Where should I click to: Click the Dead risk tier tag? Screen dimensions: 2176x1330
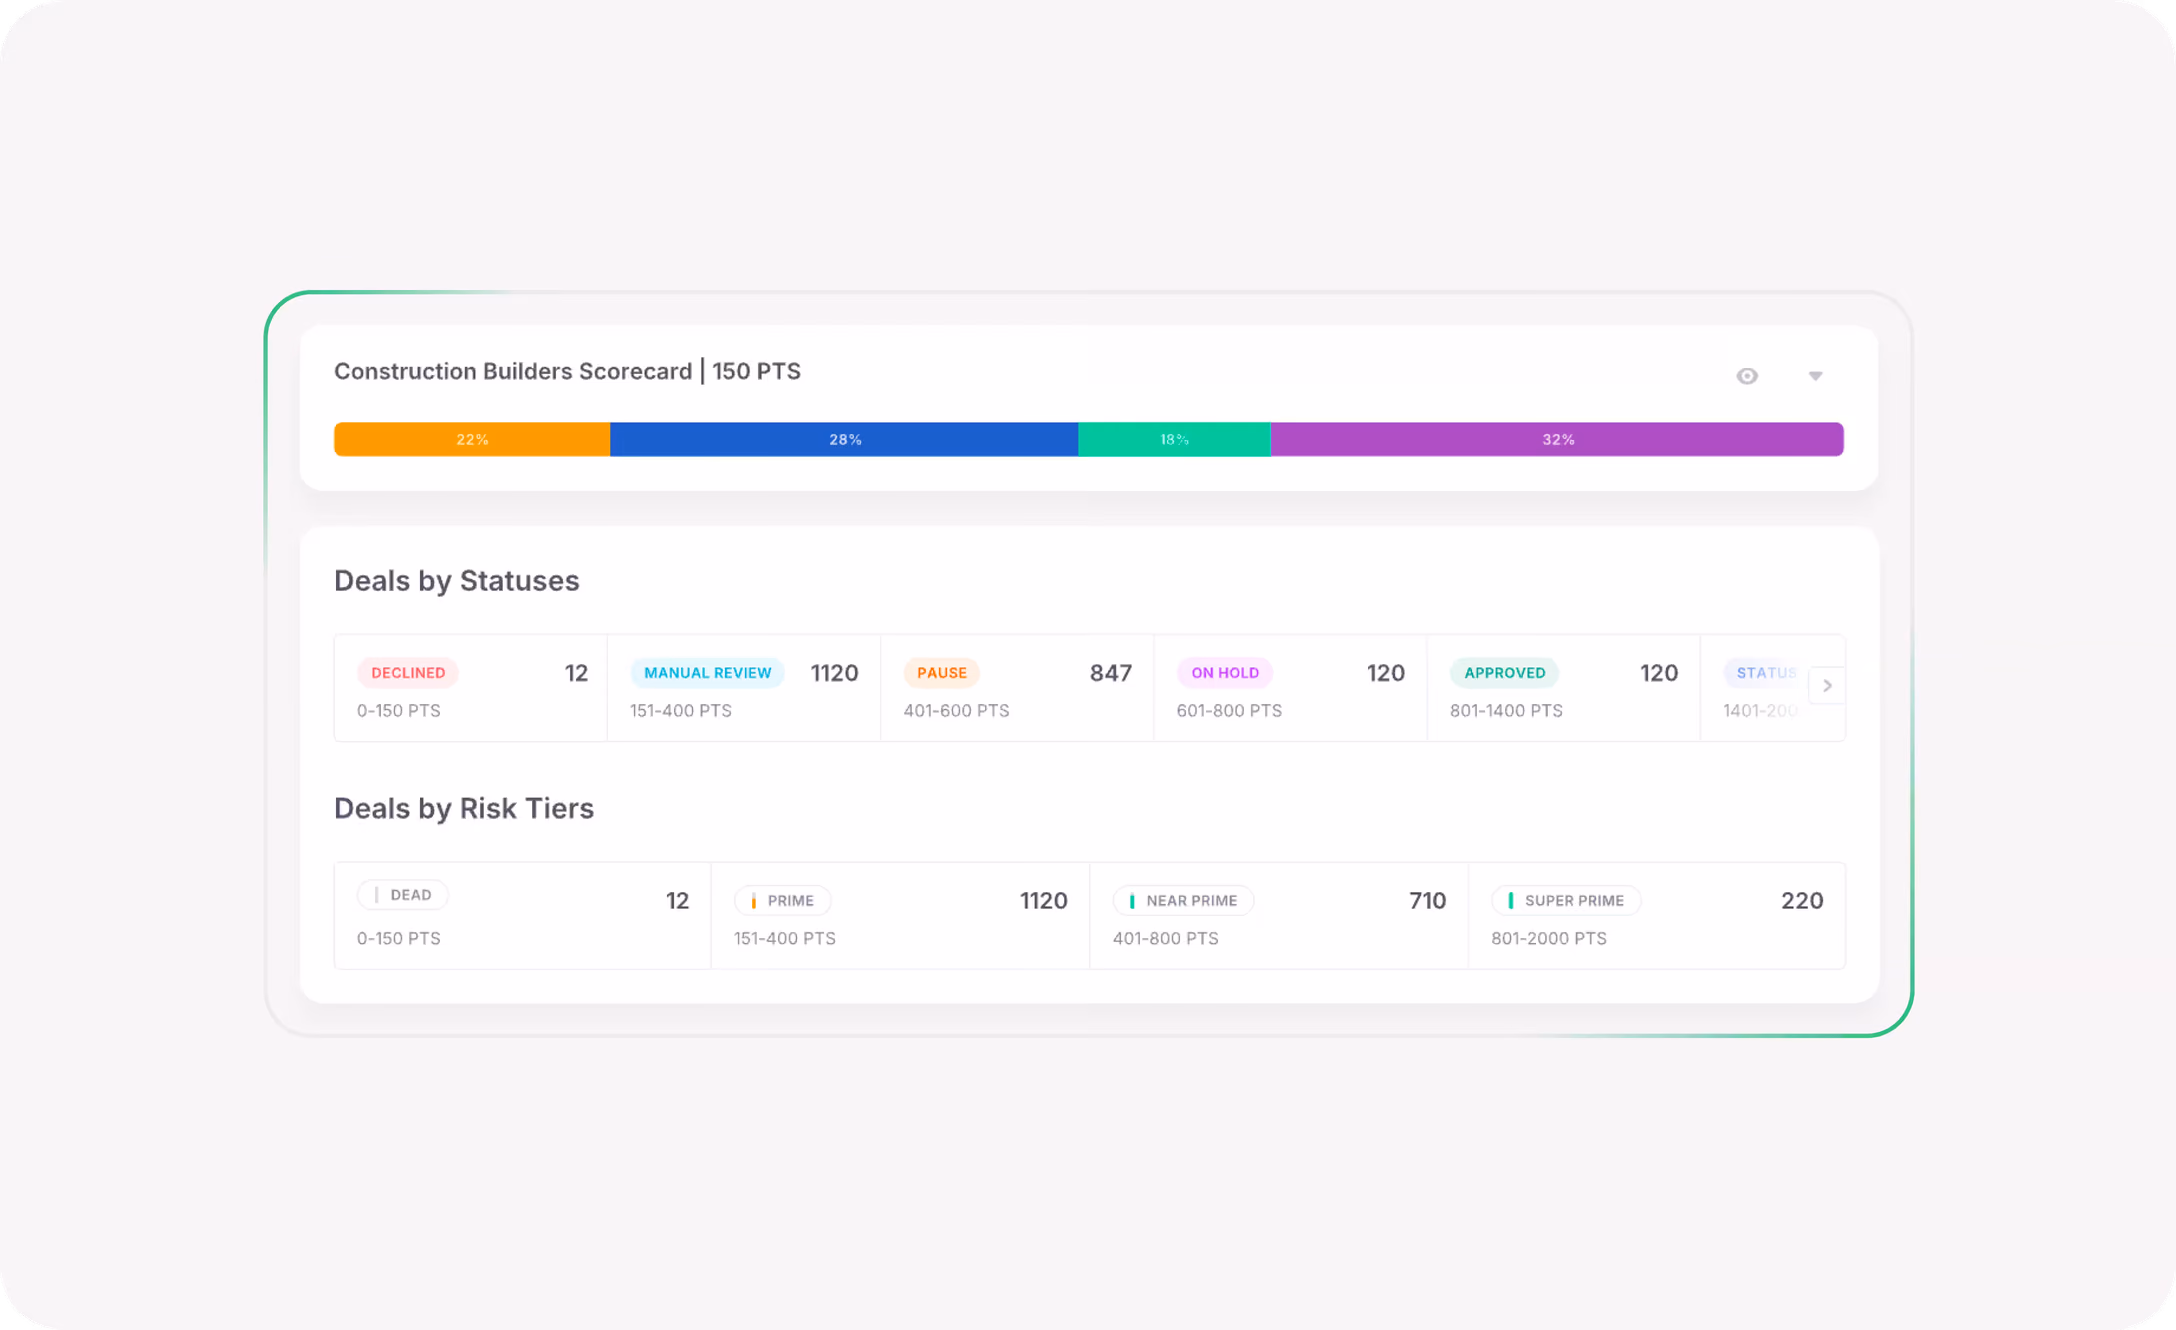[402, 895]
